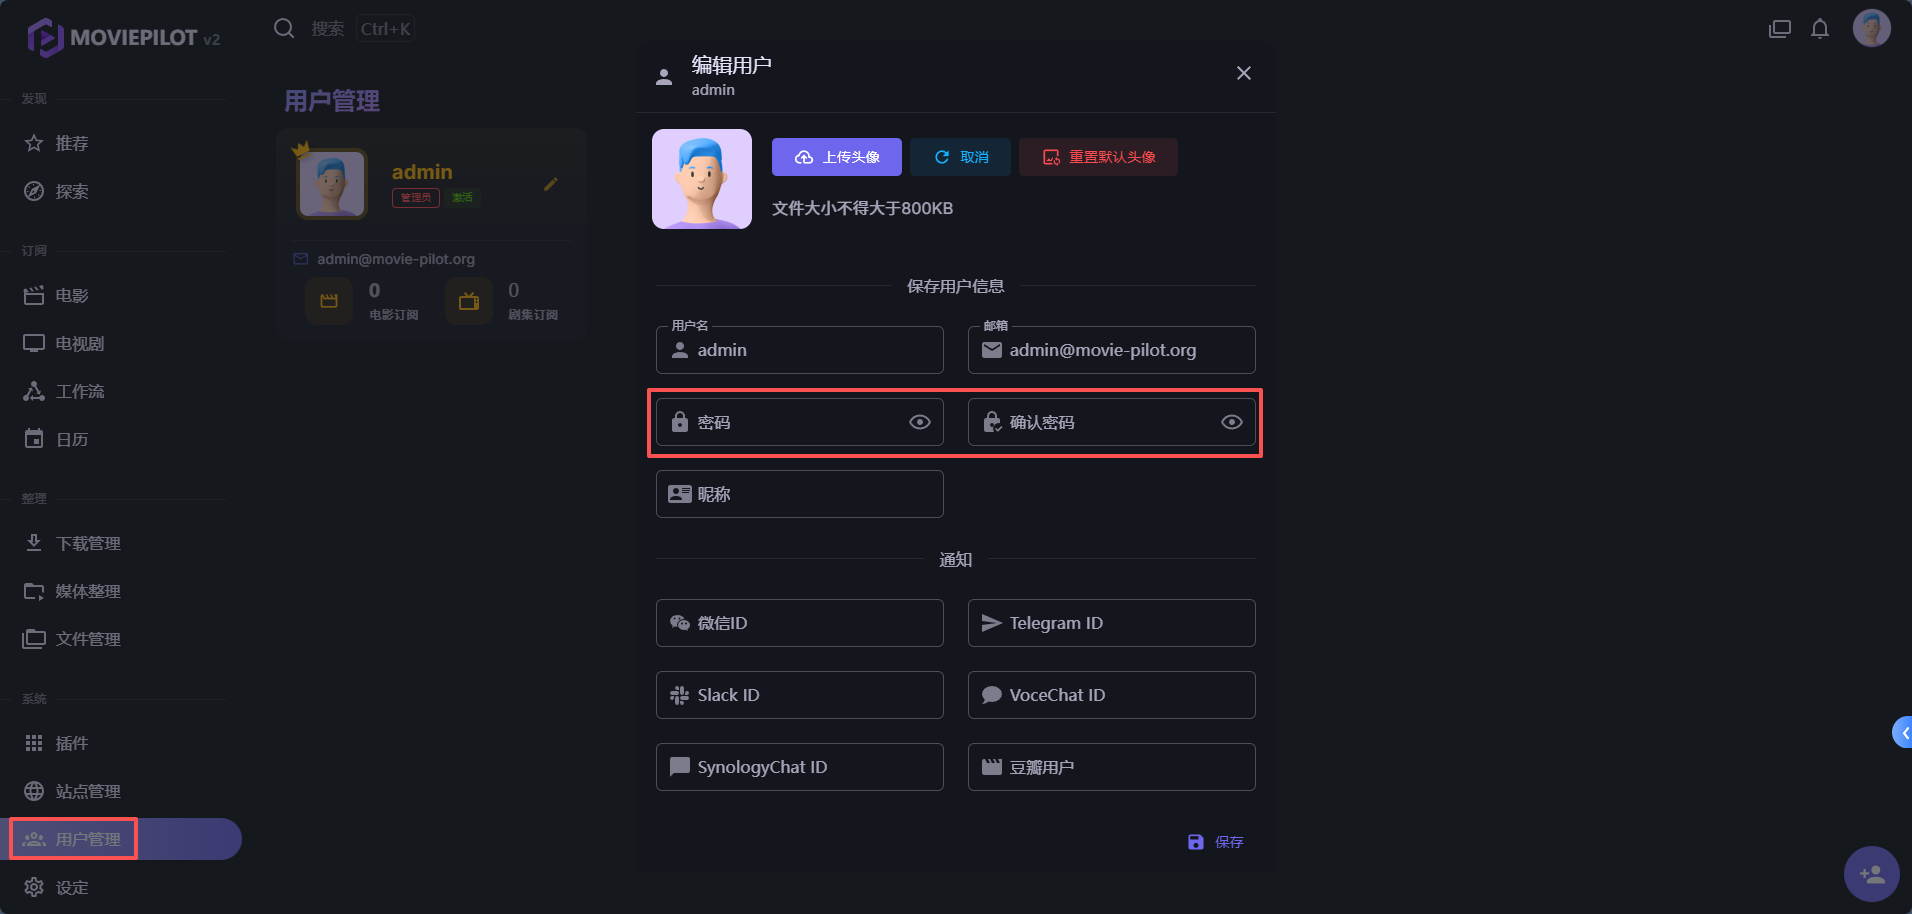Go to 站点管理 in the sidebar
The height and width of the screenshot is (914, 1912).
88,791
